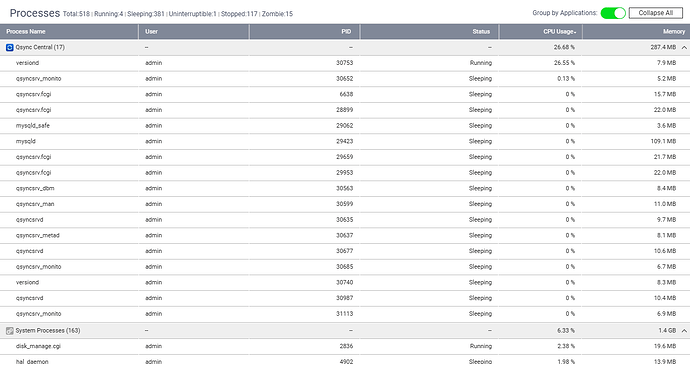Select the disk_manage.cgi process row

point(345,346)
